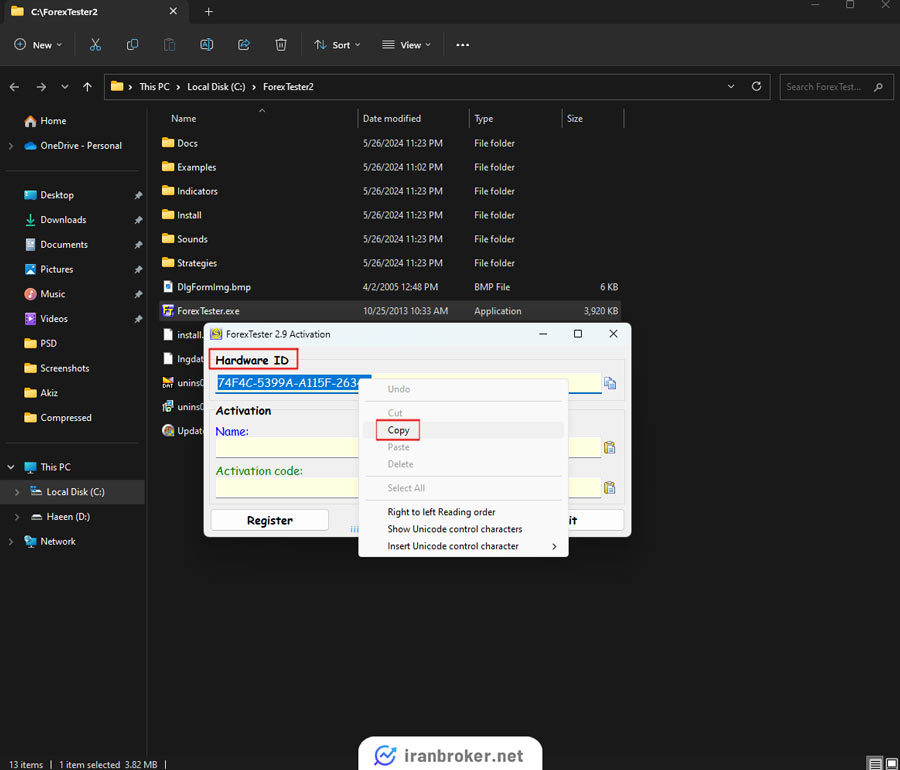The width and height of the screenshot is (900, 770).
Task: Select Screenshots folder in the sidebar
Action: [x=65, y=368]
